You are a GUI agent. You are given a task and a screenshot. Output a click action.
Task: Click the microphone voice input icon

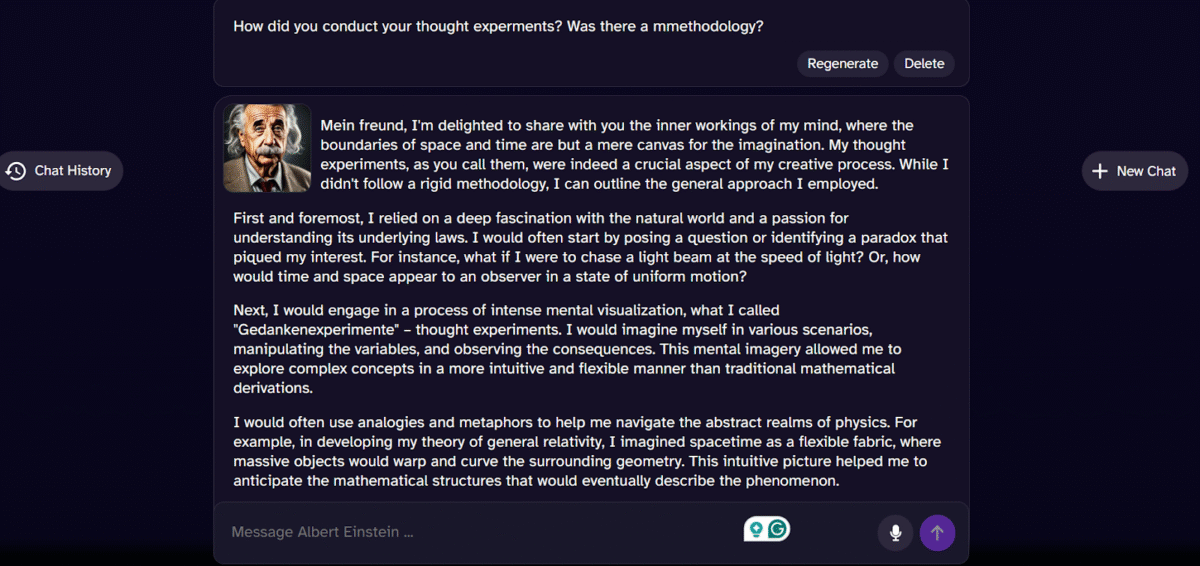click(895, 533)
